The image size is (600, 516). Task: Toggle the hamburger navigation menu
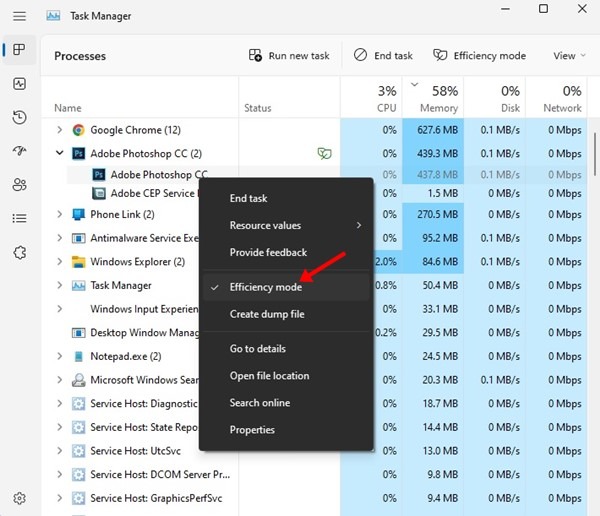click(x=19, y=16)
